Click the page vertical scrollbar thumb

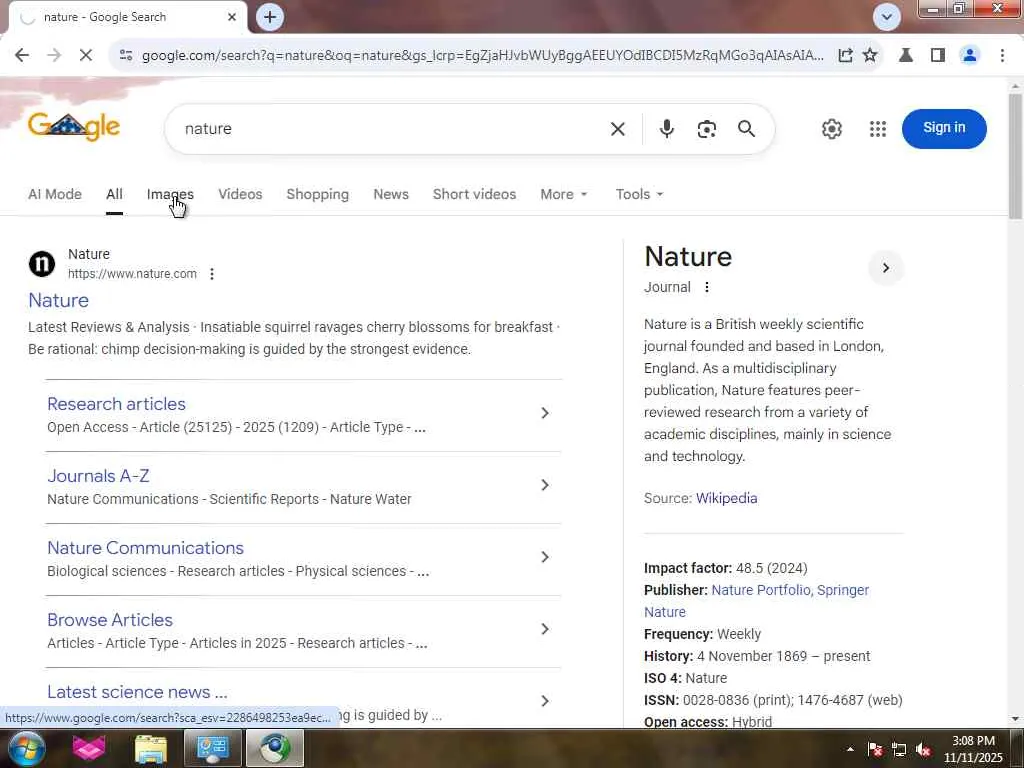click(1015, 157)
